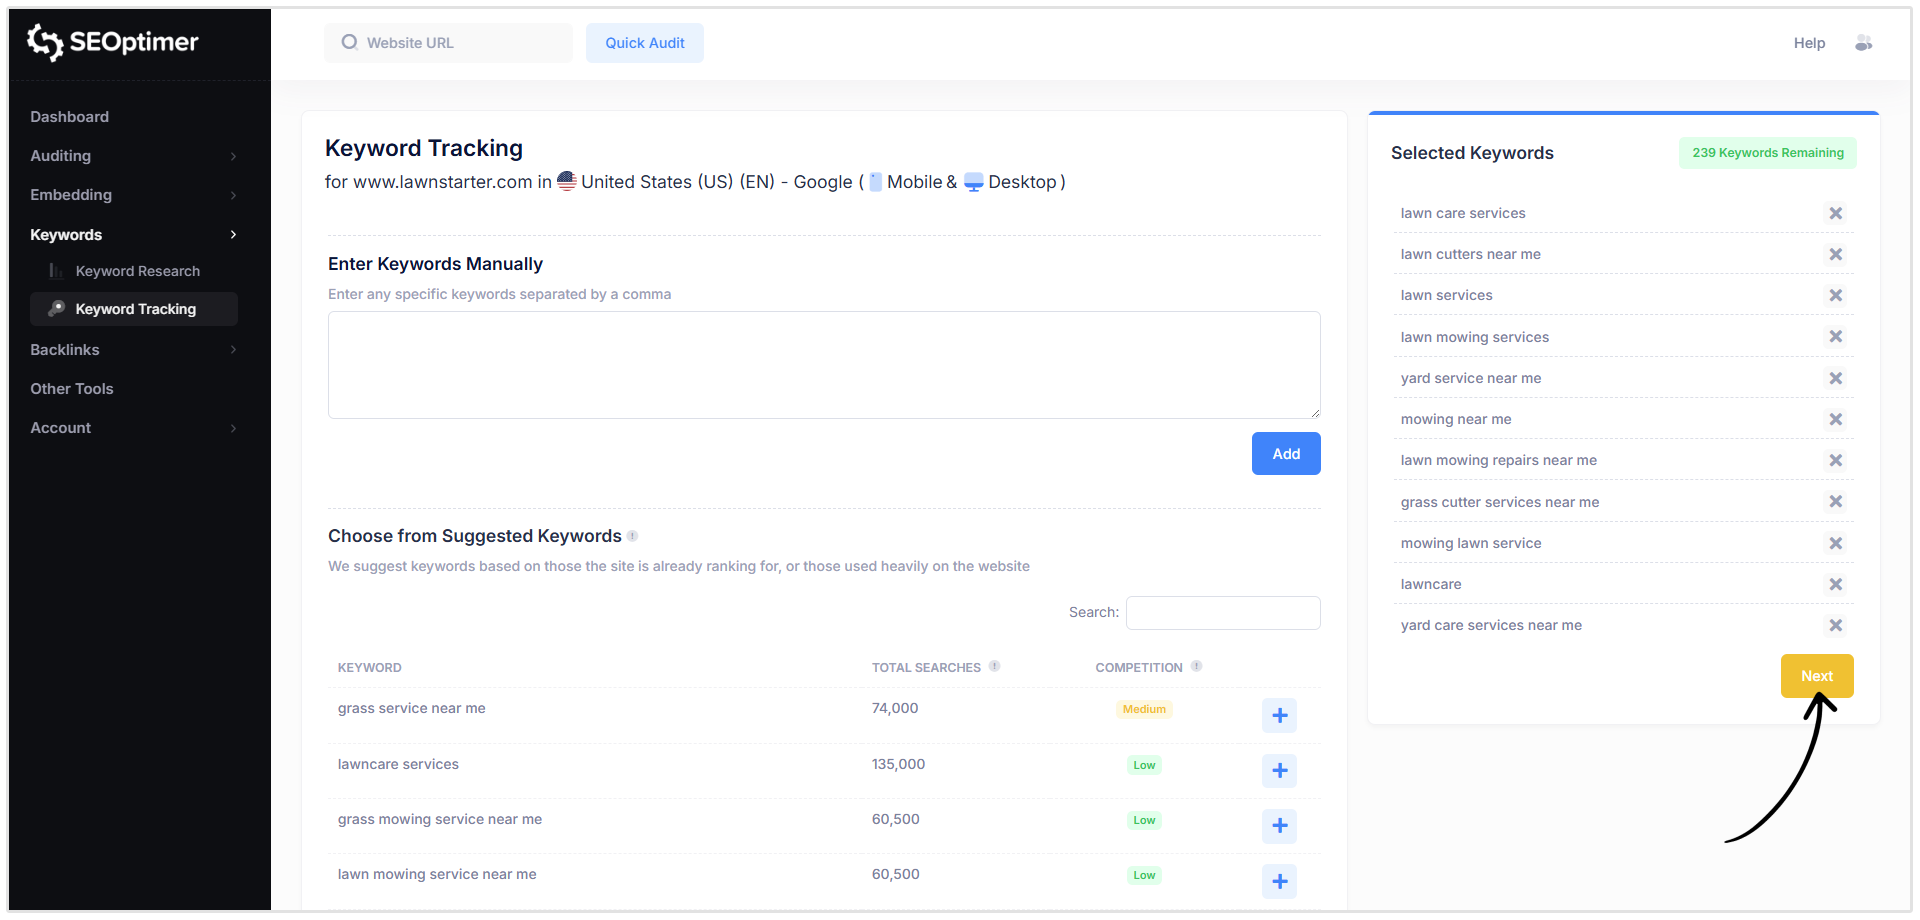Click info icon next to Competition header
The width and height of the screenshot is (1920, 920).
[1196, 666]
